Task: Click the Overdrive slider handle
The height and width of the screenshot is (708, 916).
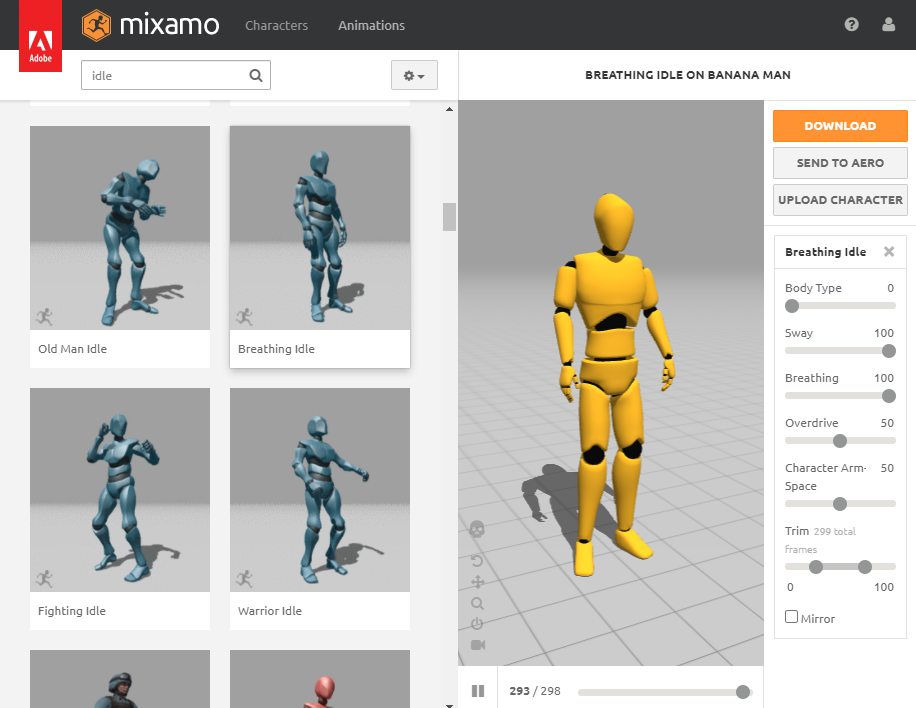Action: click(x=840, y=441)
